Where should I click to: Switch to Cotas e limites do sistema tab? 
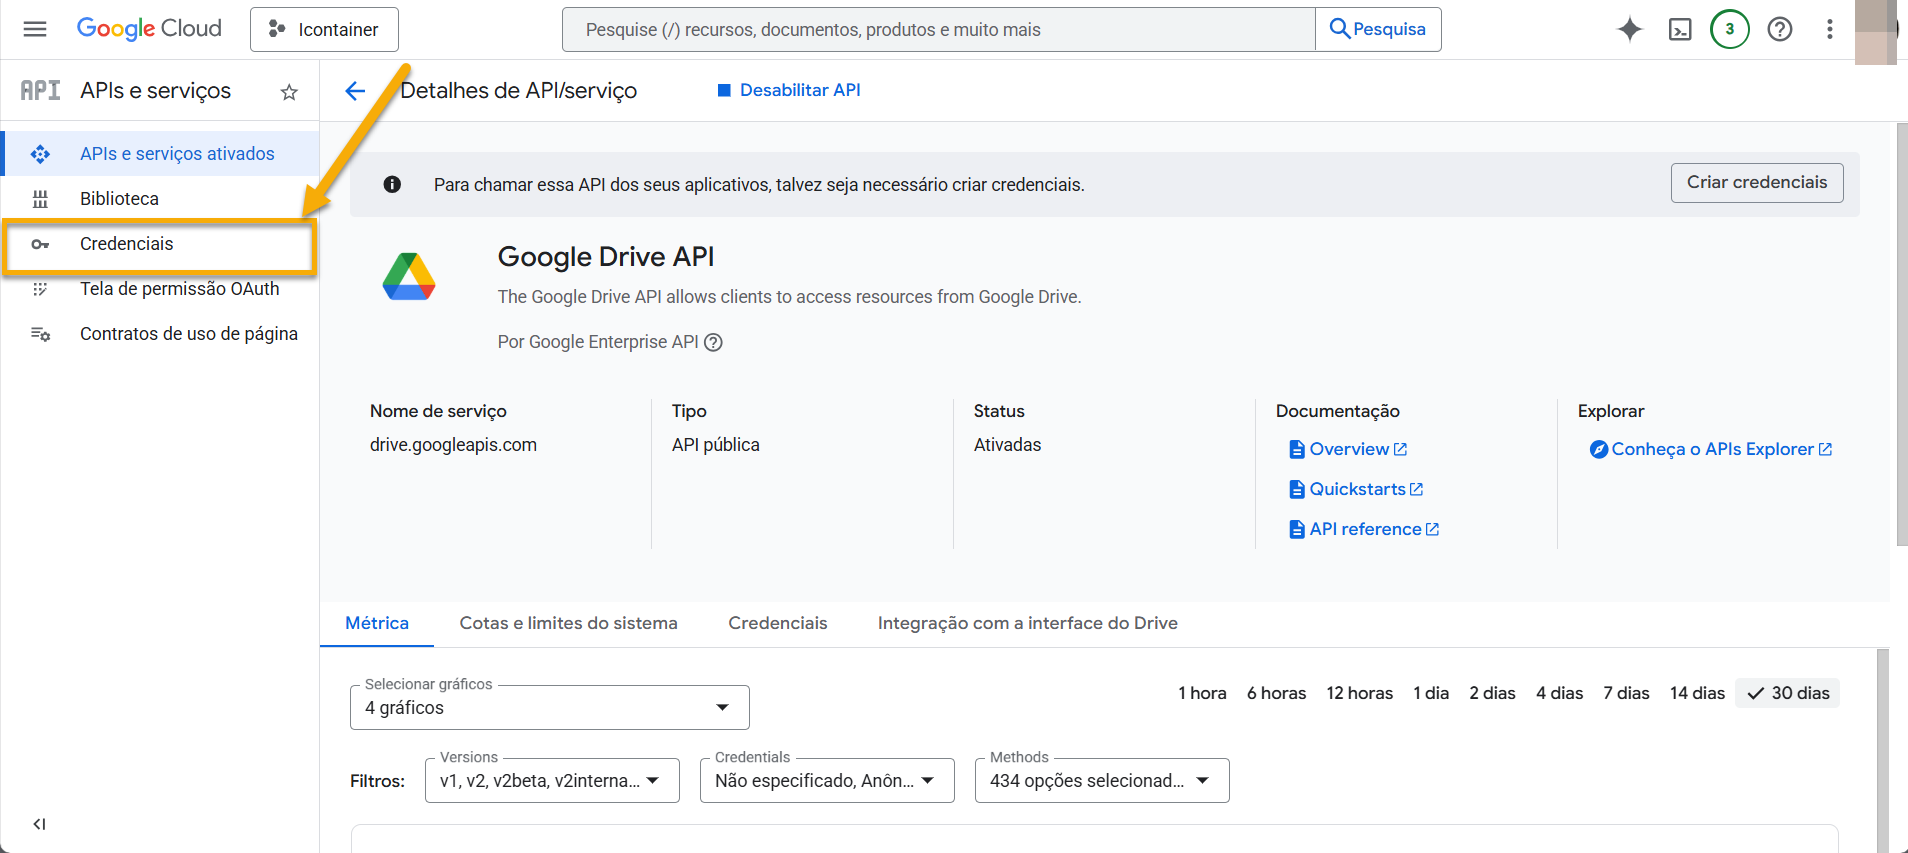(568, 623)
